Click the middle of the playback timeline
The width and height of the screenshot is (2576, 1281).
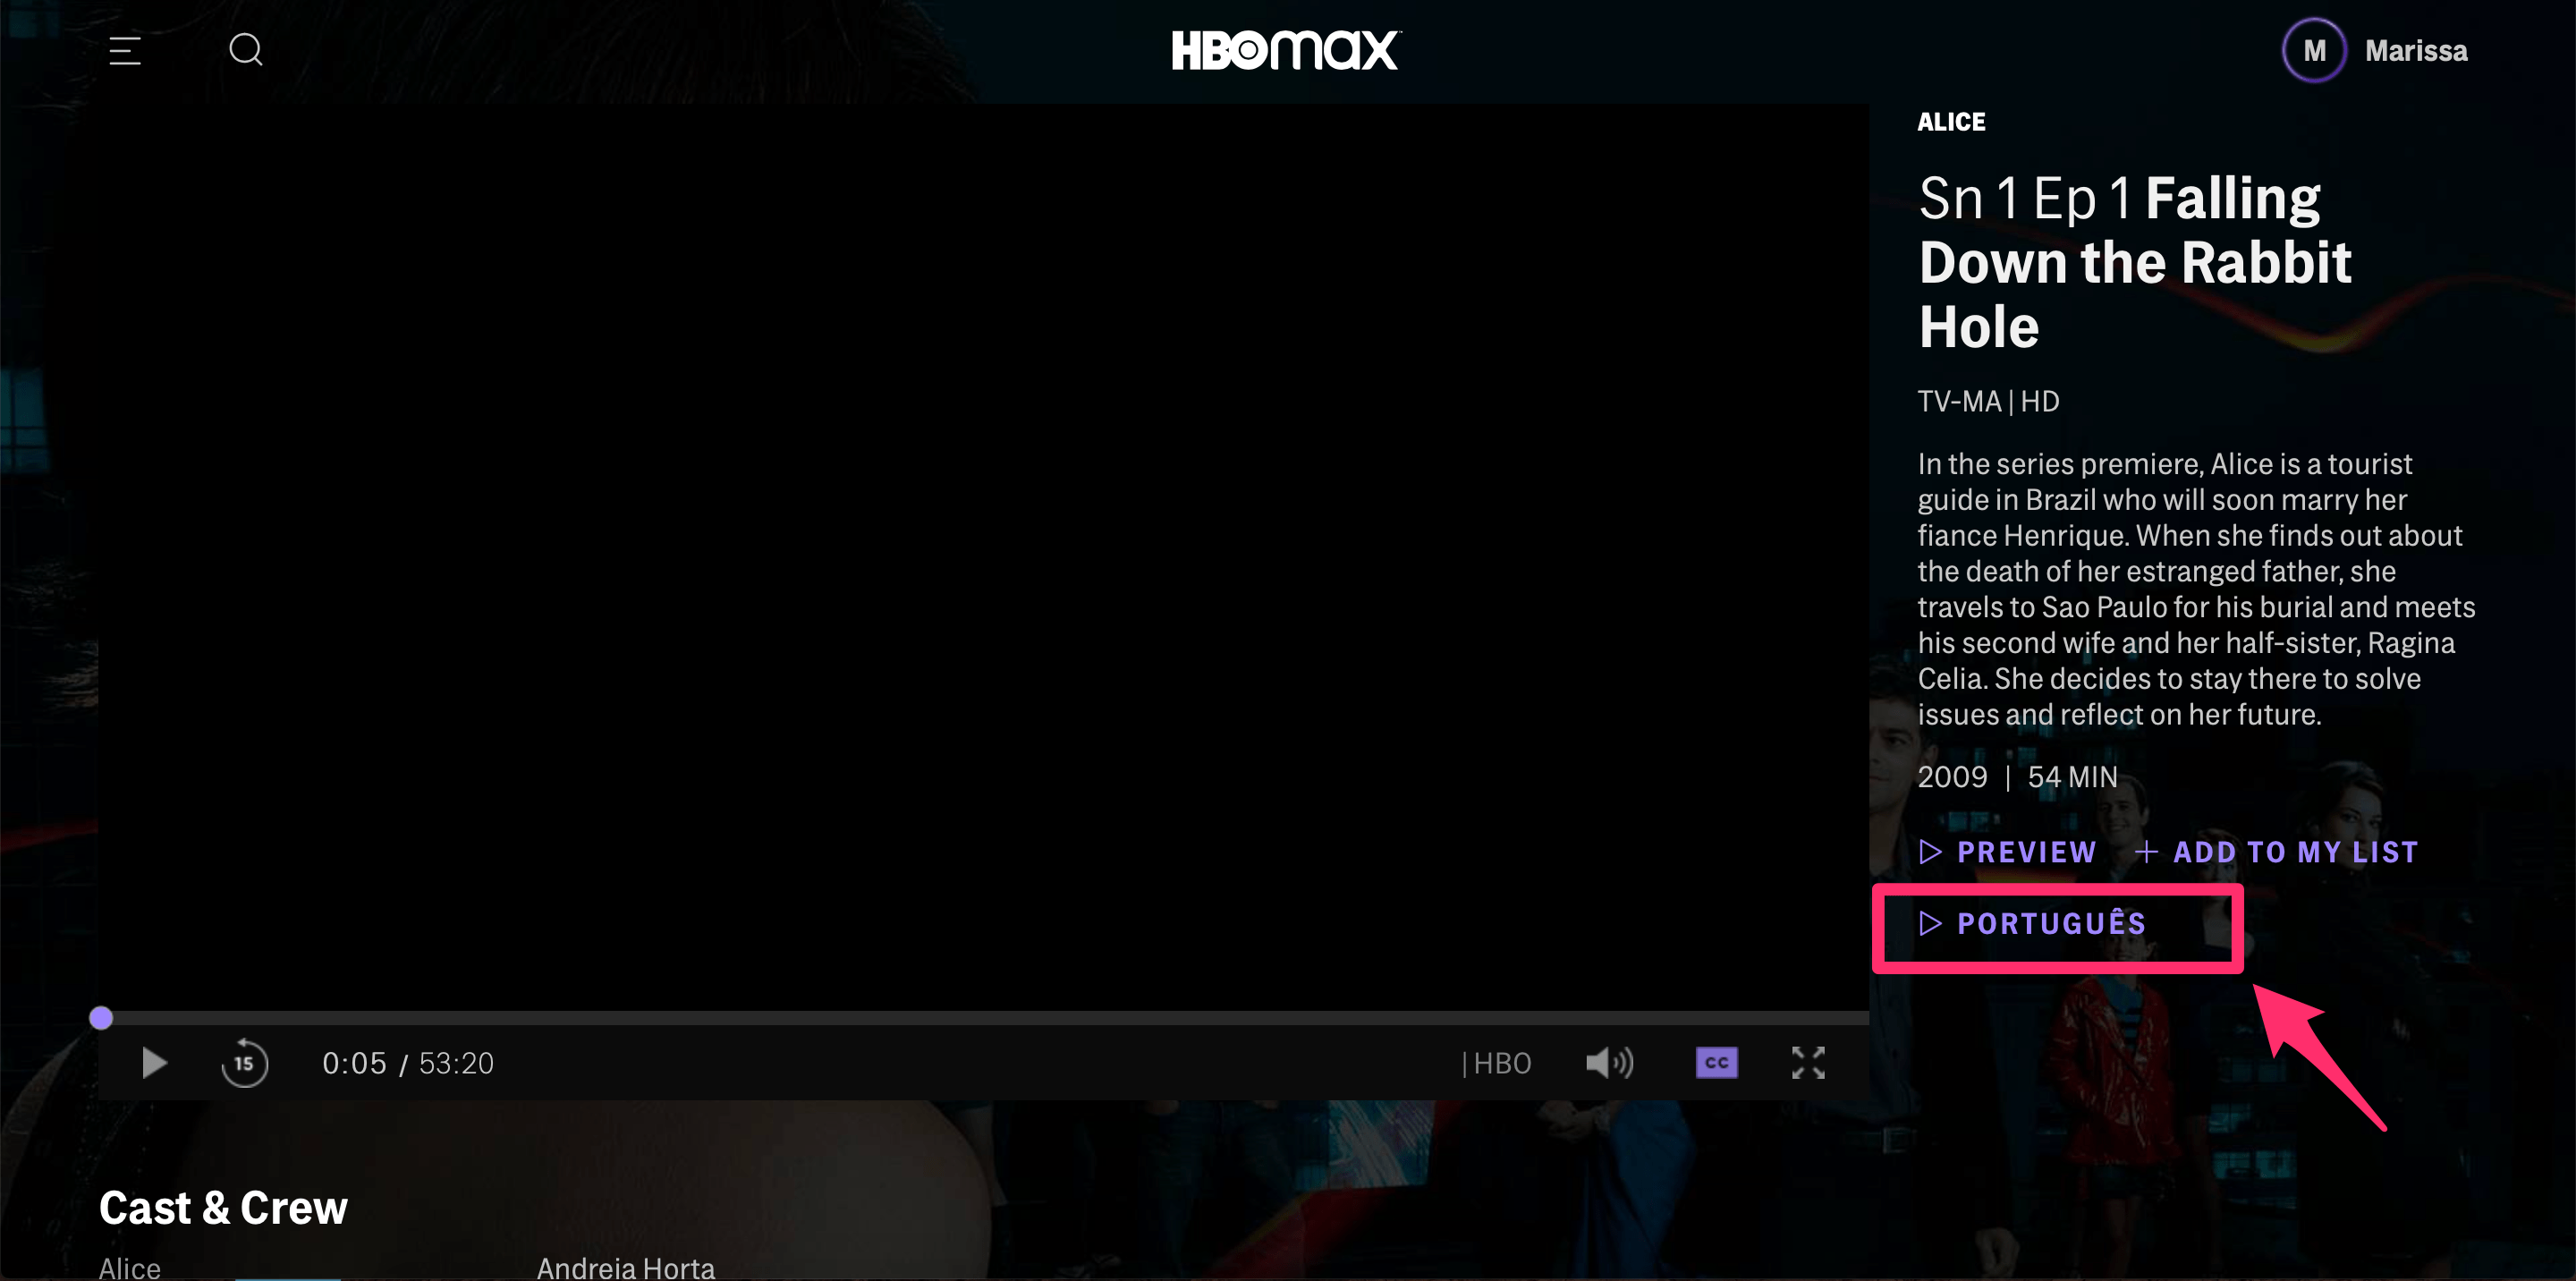pos(984,1018)
